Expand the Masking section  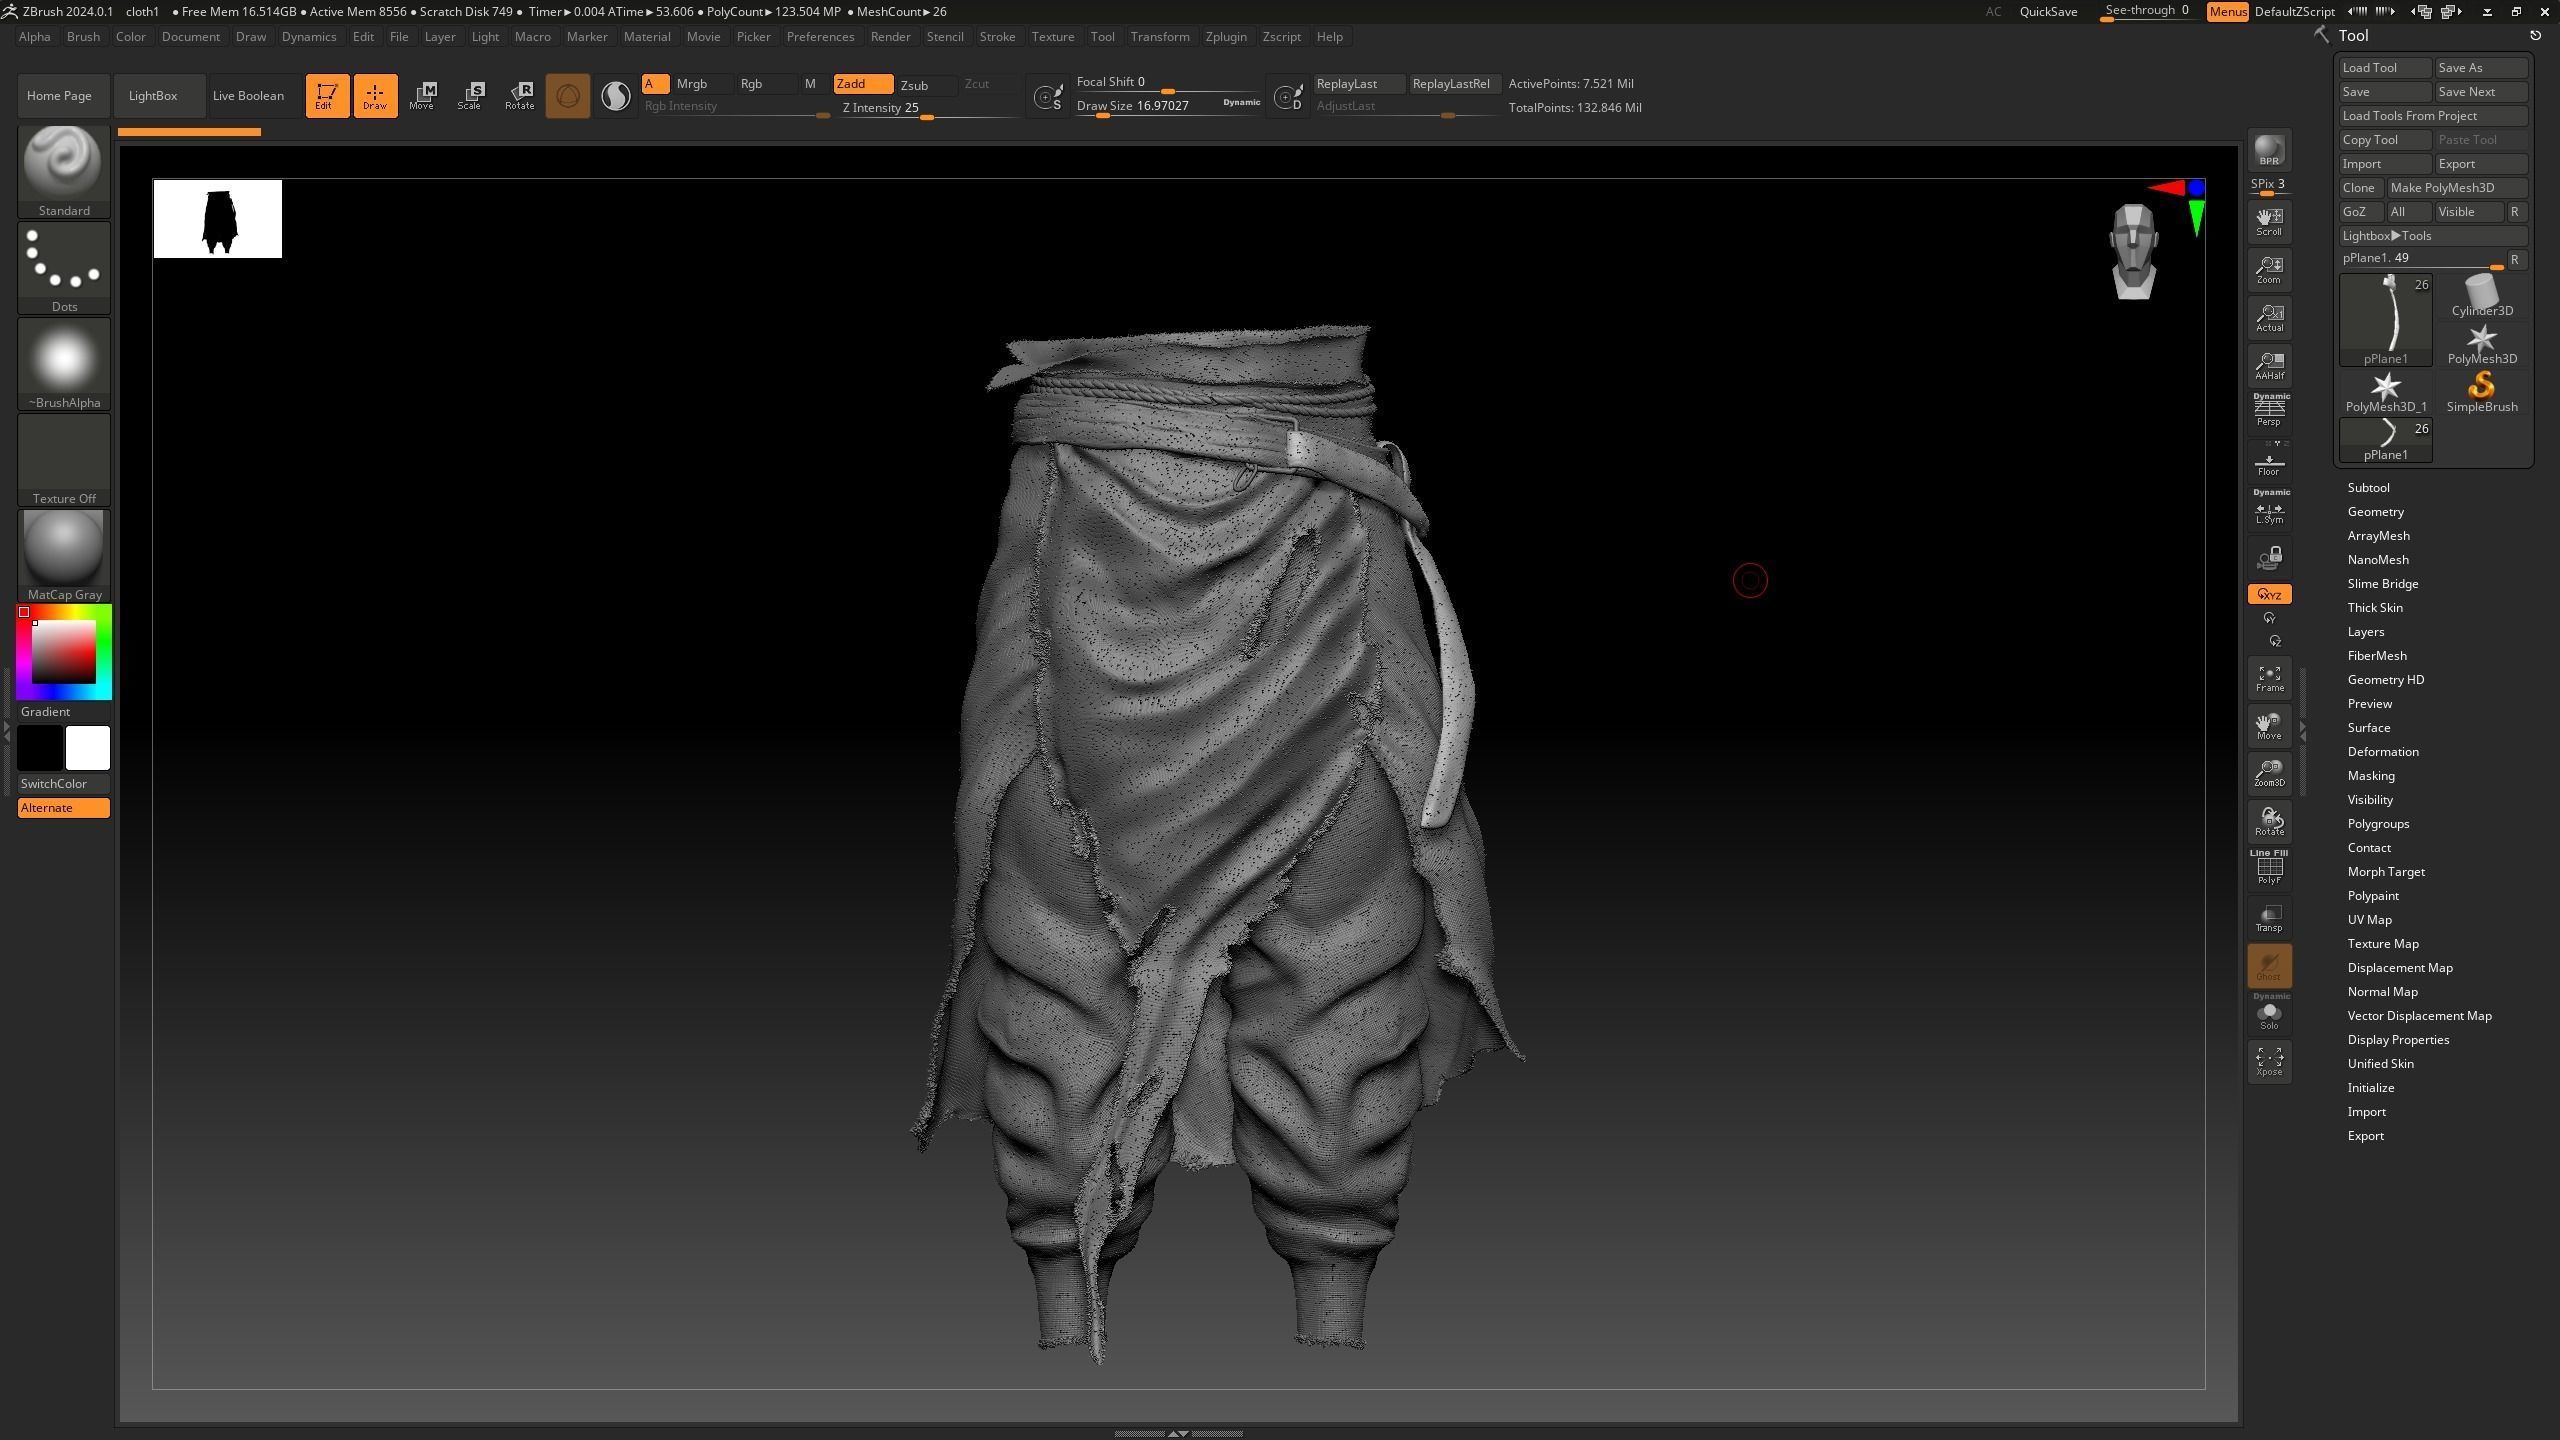(x=2371, y=776)
